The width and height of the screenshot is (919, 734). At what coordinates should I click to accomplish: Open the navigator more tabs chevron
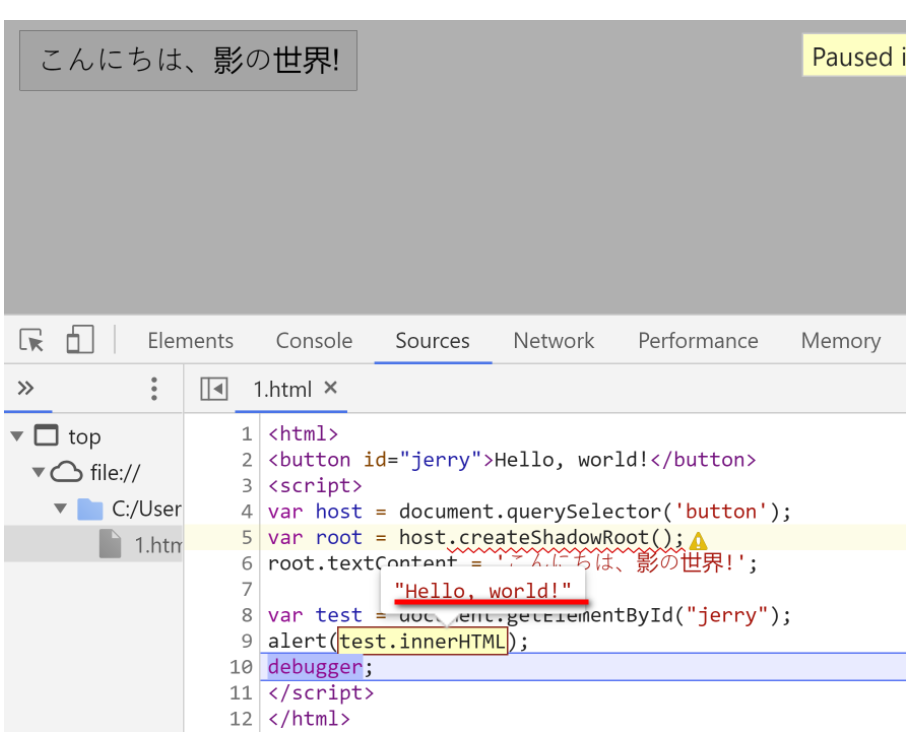pyautogui.click(x=25, y=388)
